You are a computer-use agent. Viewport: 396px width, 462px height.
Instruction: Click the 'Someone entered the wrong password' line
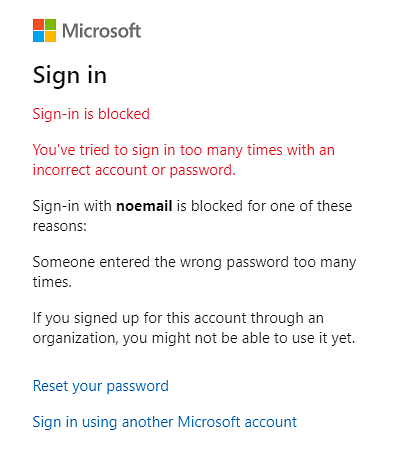tap(194, 263)
